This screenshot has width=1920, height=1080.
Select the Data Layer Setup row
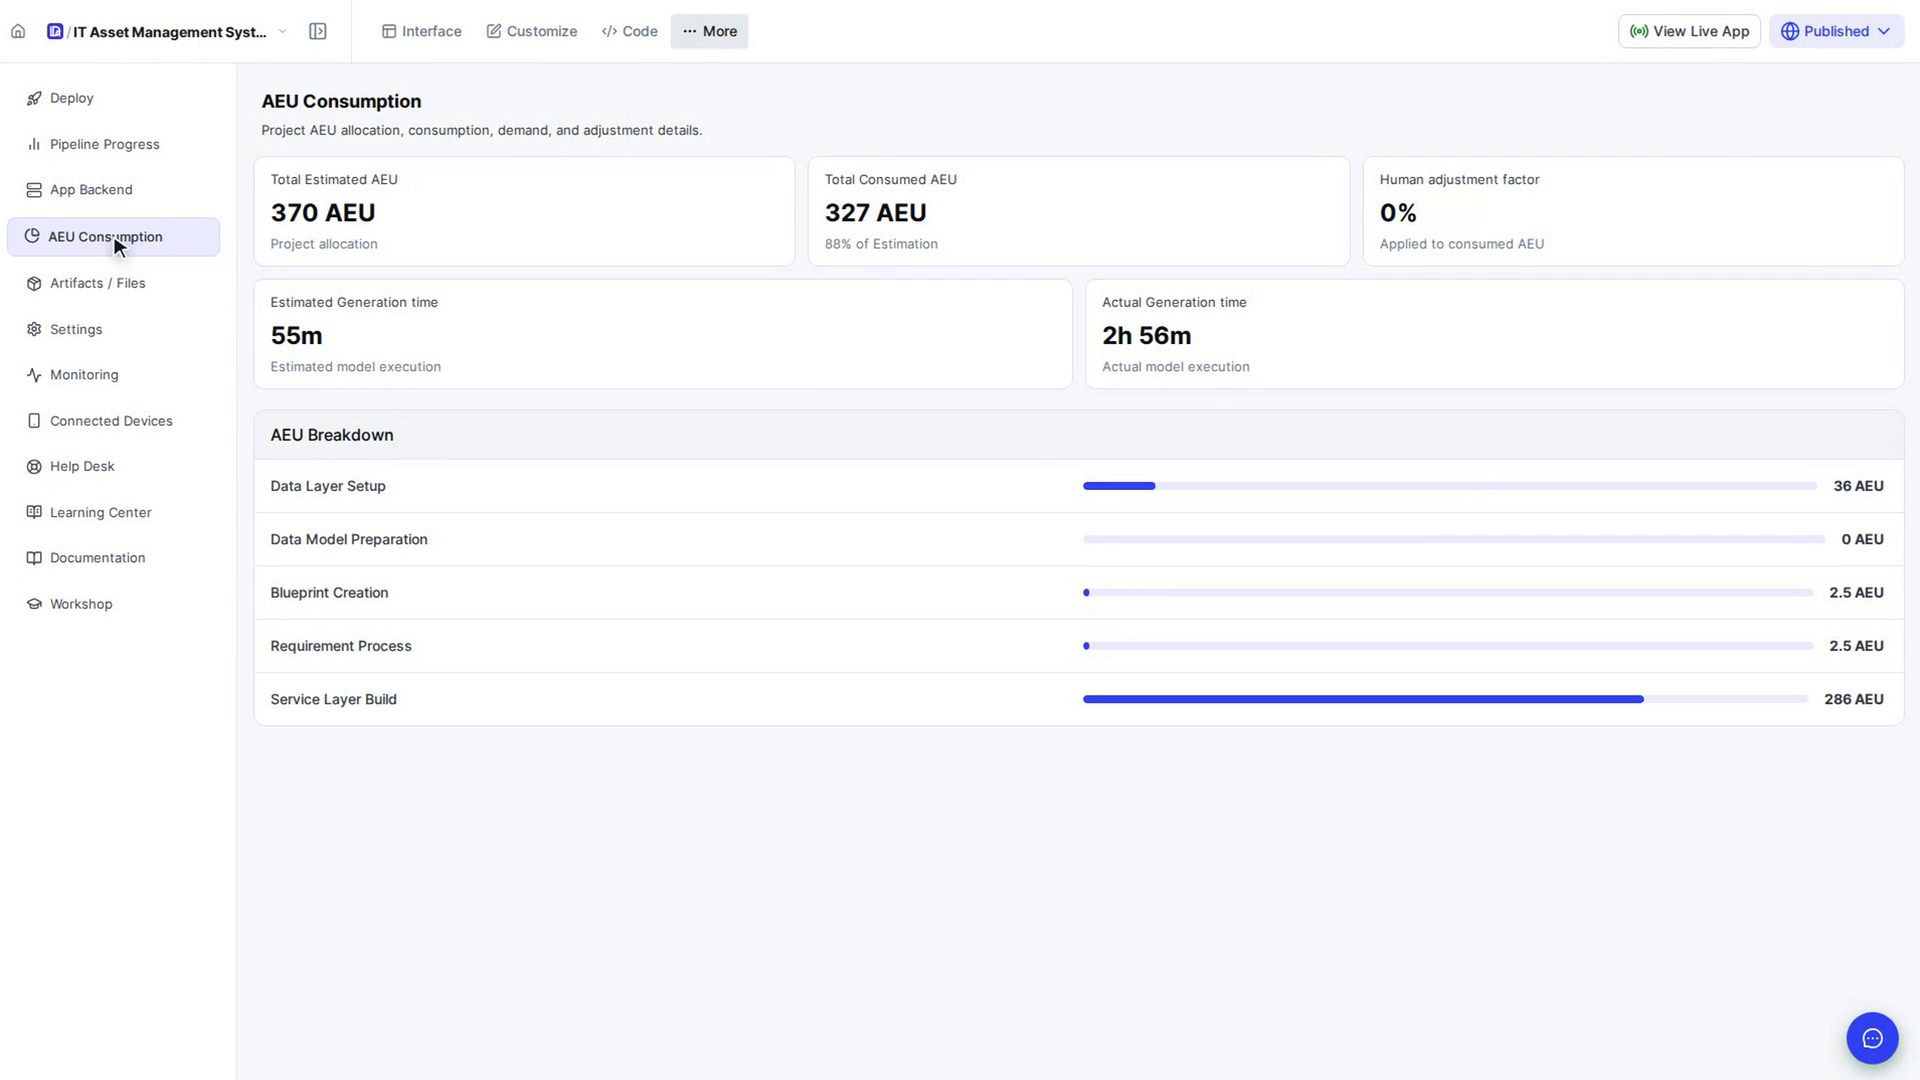(1078, 486)
